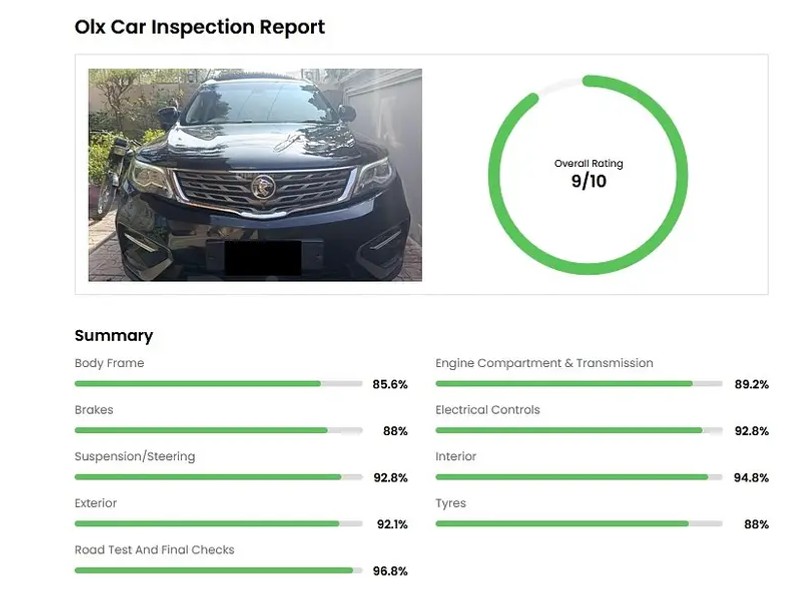Open the car photo thumbnail

point(255,174)
